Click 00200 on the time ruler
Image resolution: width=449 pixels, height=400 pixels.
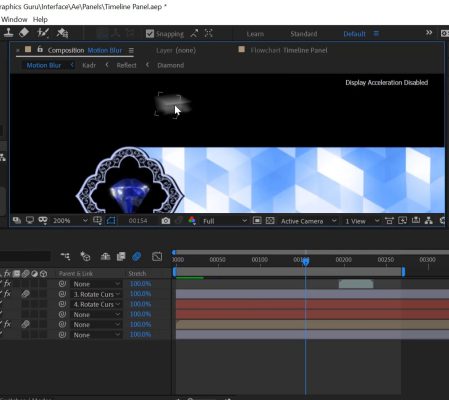tap(344, 259)
